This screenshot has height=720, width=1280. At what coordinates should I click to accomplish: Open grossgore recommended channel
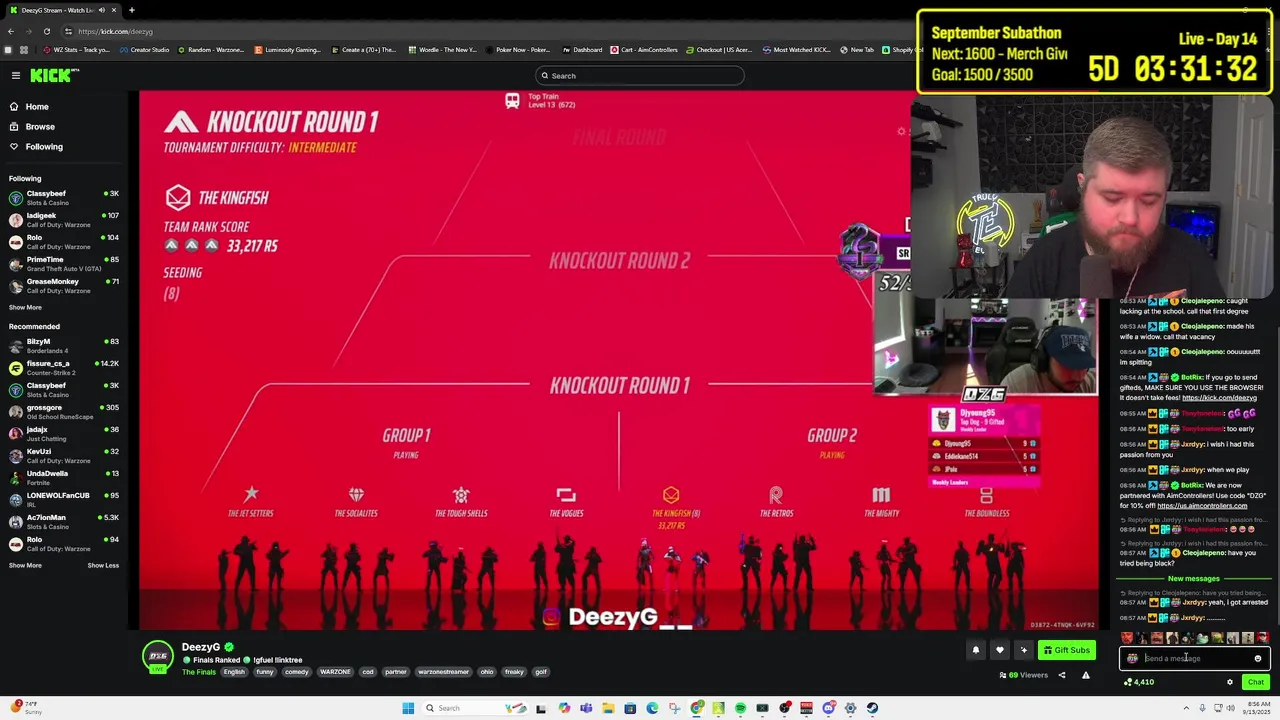[x=64, y=412]
